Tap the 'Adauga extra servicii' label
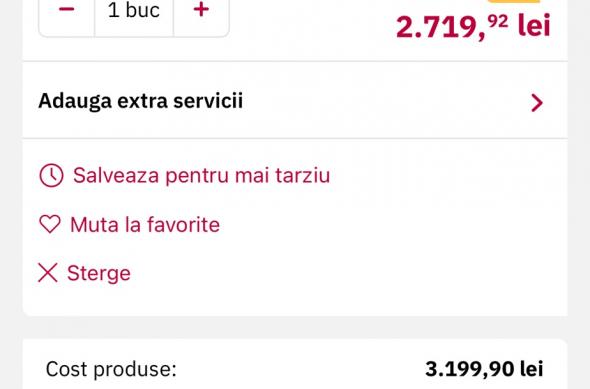The width and height of the screenshot is (590, 389). pos(141,101)
